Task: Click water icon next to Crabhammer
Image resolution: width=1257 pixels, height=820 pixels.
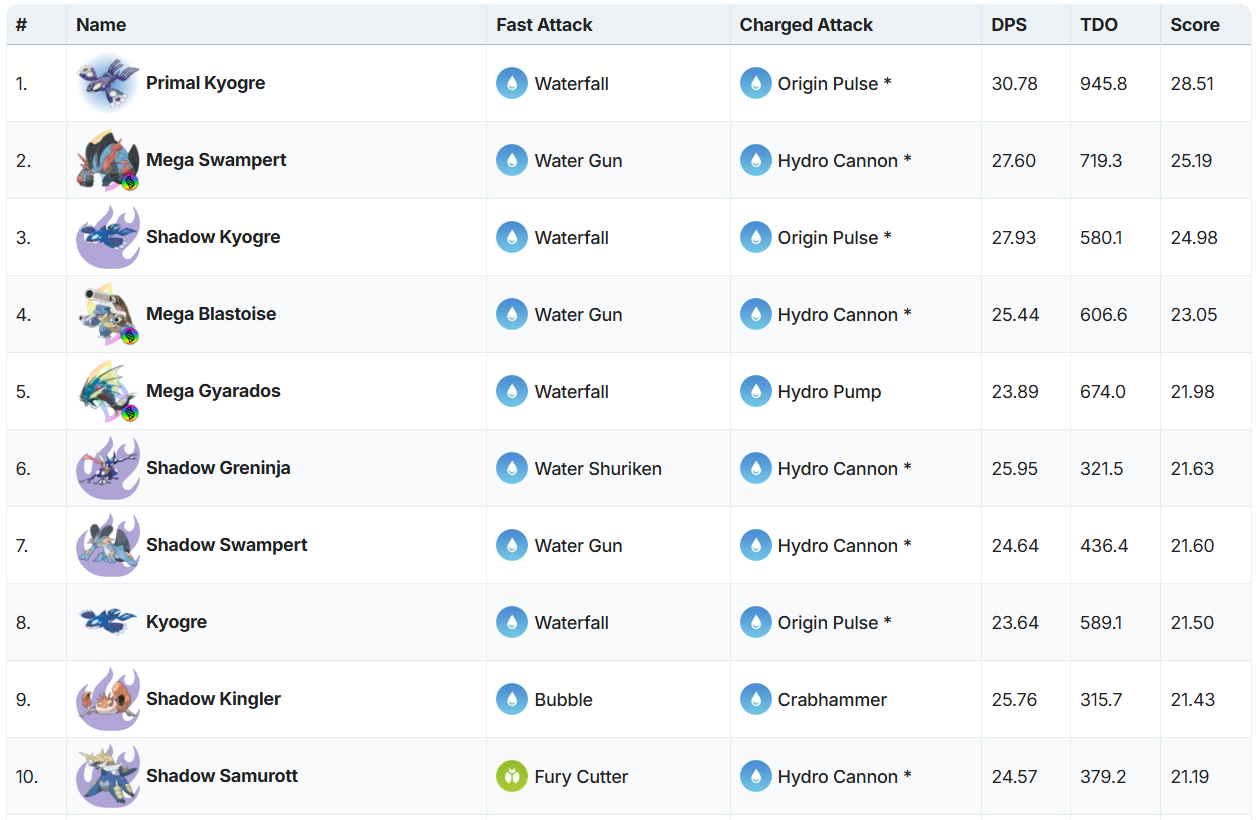Action: 756,699
